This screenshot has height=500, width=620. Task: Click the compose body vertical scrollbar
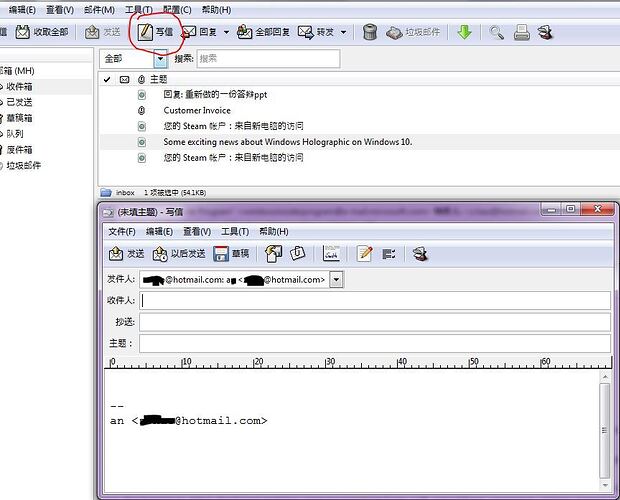[605, 431]
